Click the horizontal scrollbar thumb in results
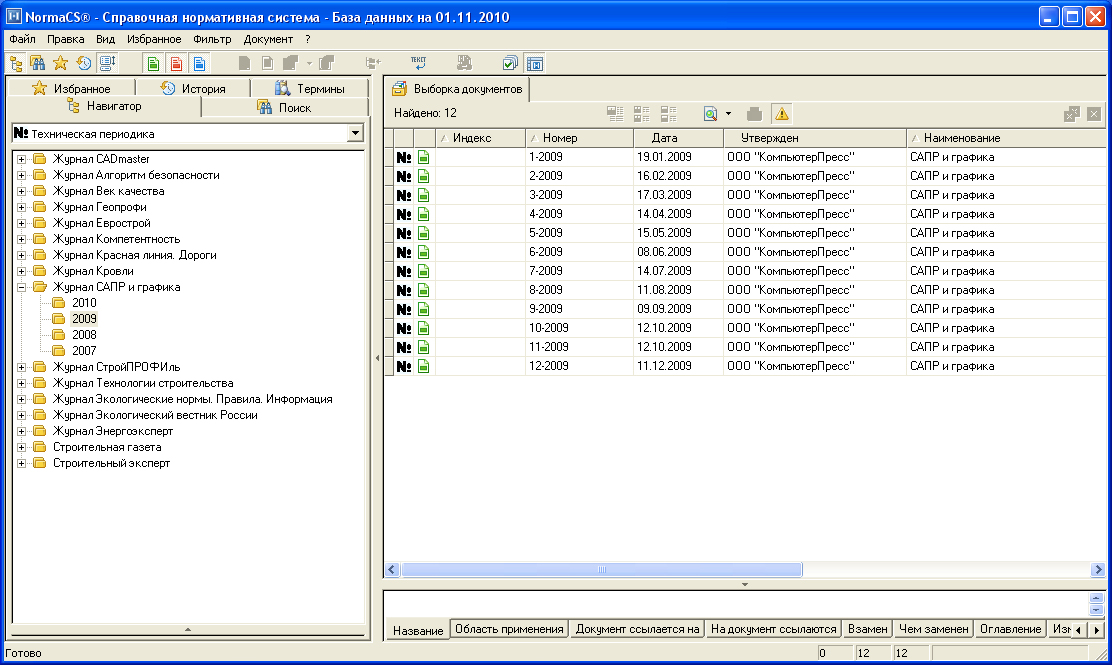 tap(601, 569)
